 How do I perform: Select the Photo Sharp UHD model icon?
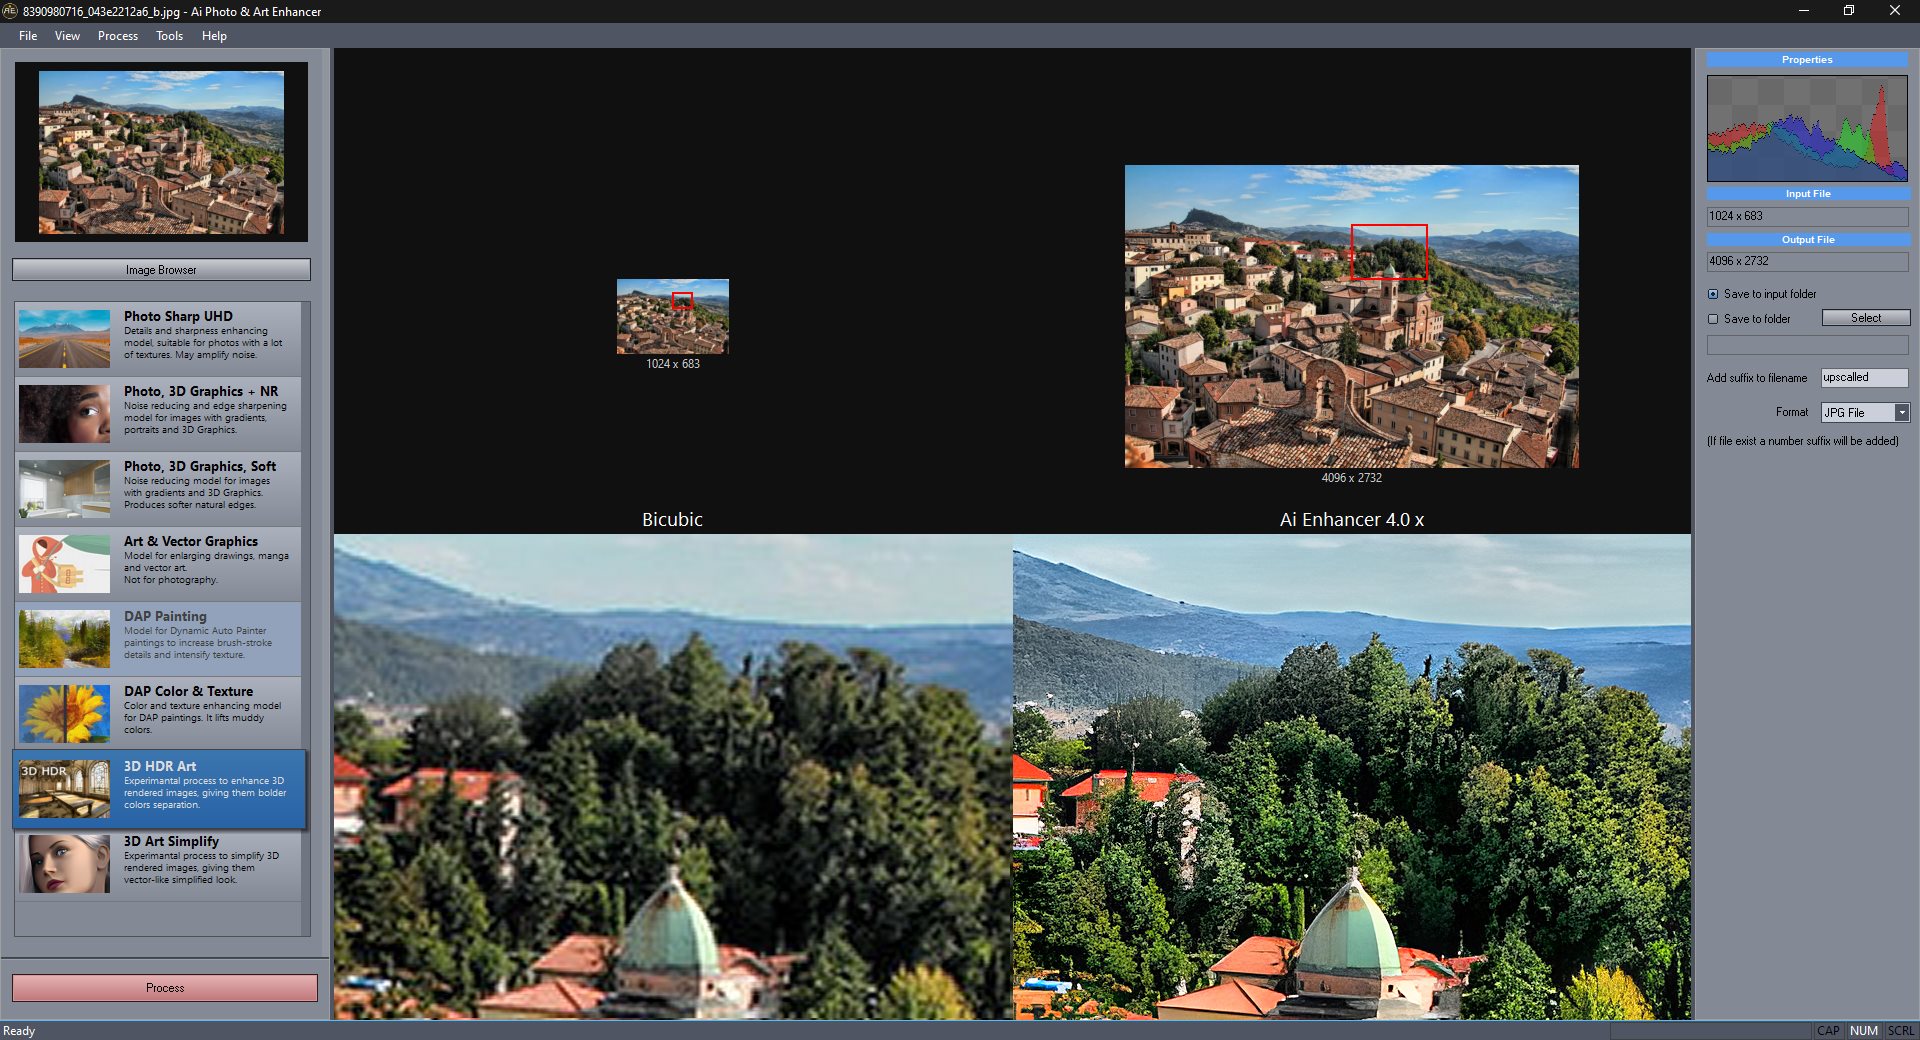pyautogui.click(x=64, y=338)
